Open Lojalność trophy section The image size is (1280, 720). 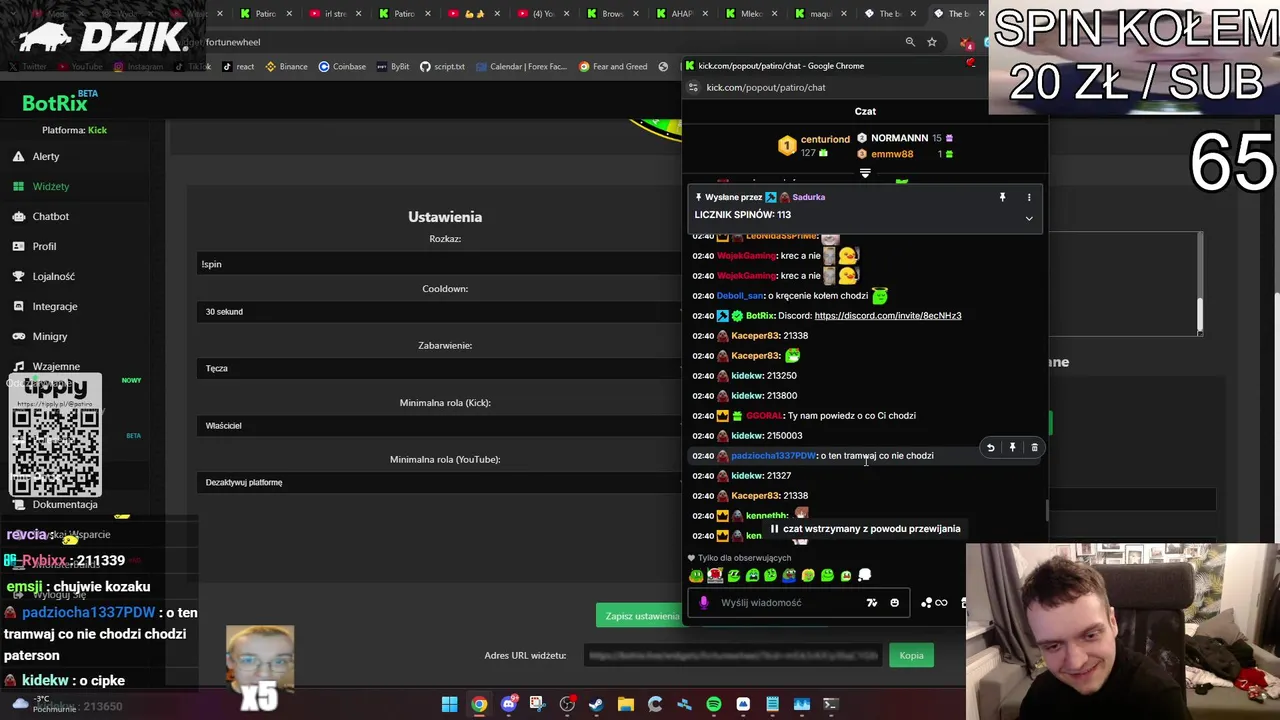tap(53, 276)
